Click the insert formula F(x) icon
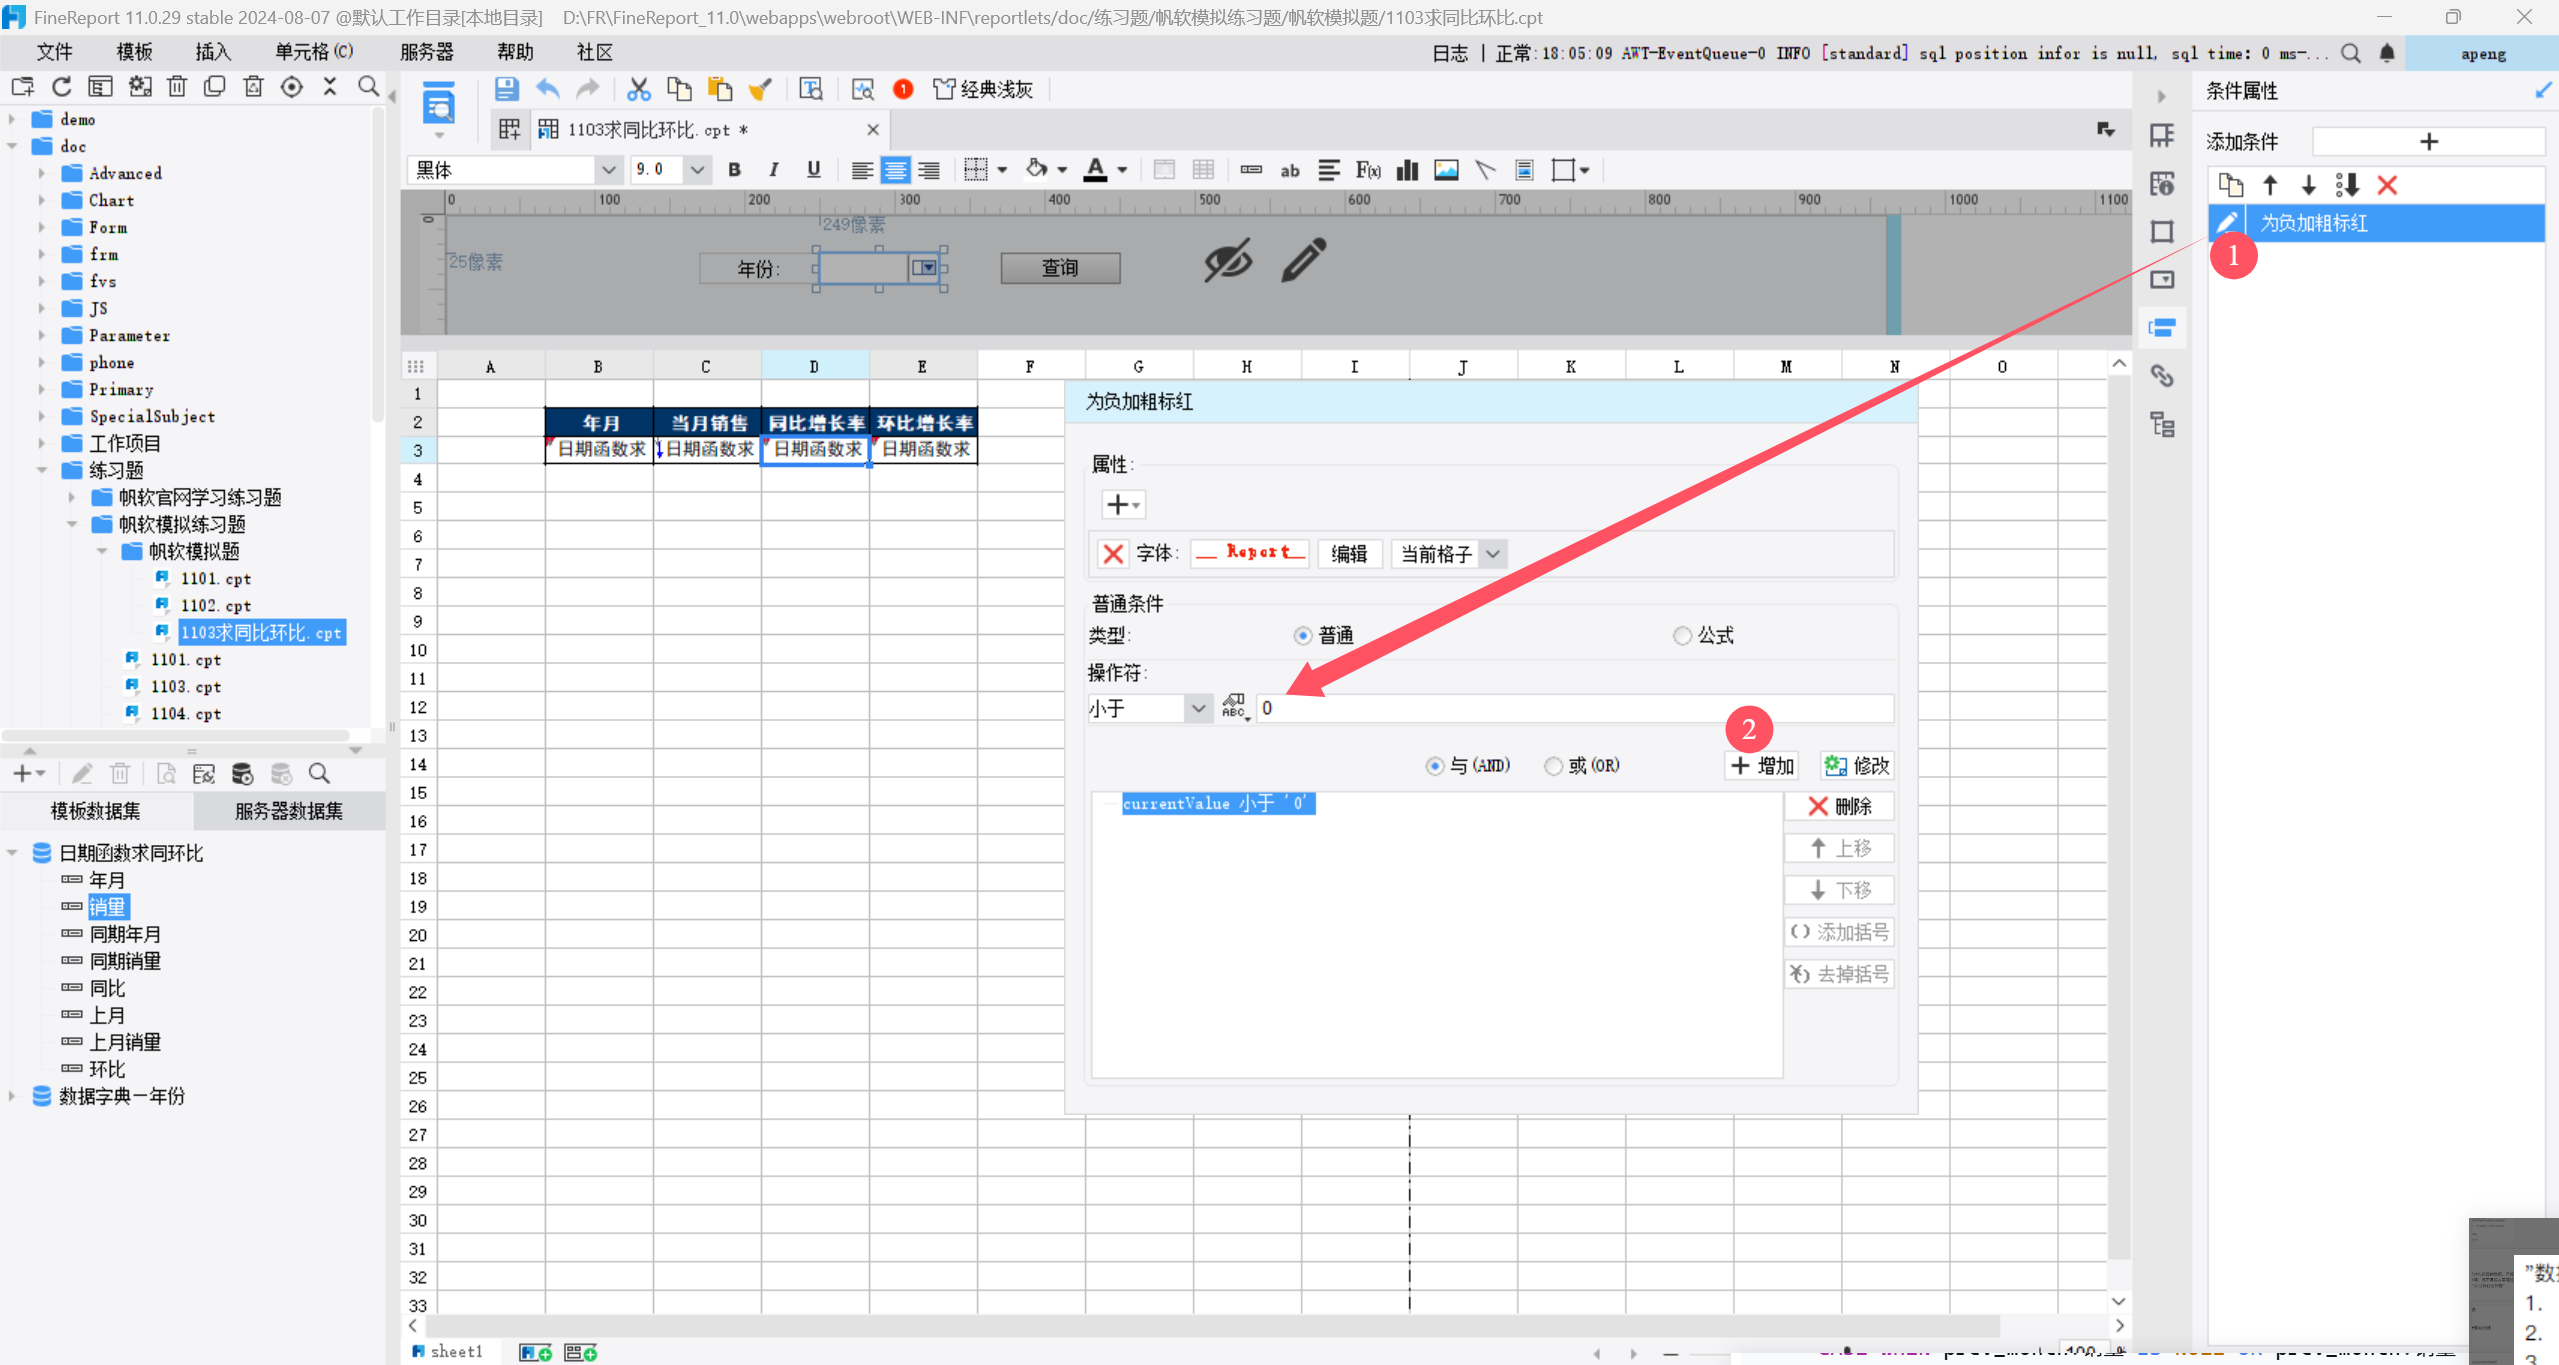This screenshot has height=1365, width=2559. [x=1367, y=170]
